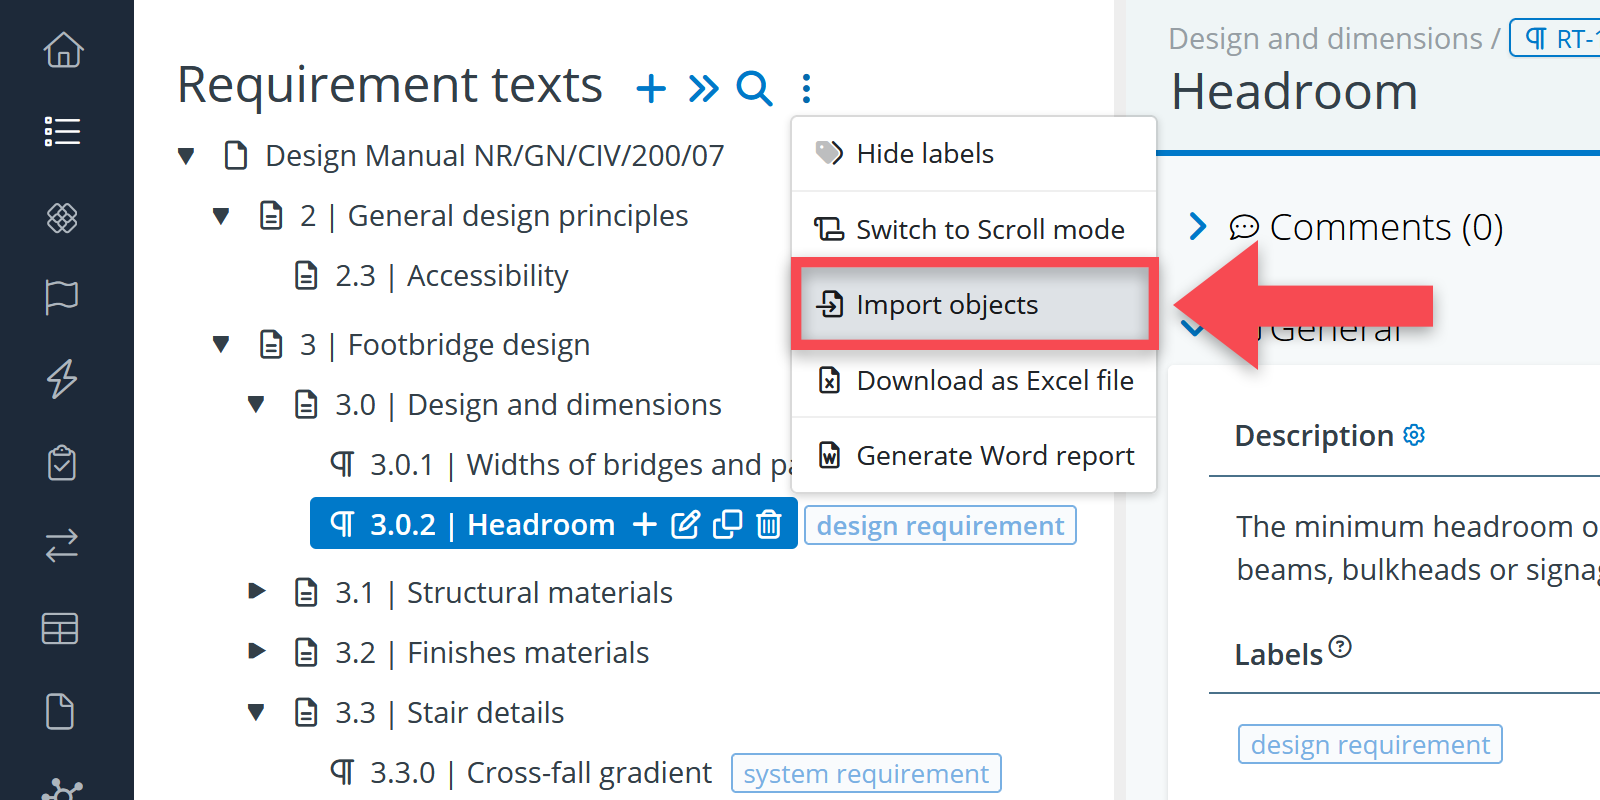Click the system requirement label tag

point(865,773)
